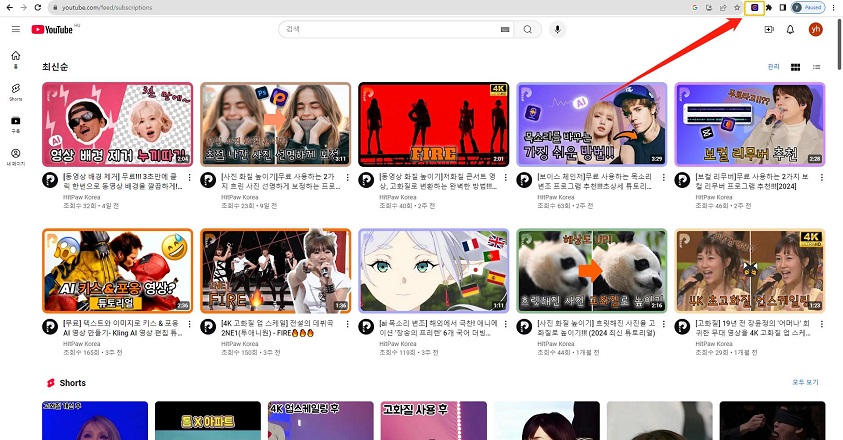Viewport: 843px width, 440px height.
Task: Click the 최신순 section heading
Action: tap(55, 67)
